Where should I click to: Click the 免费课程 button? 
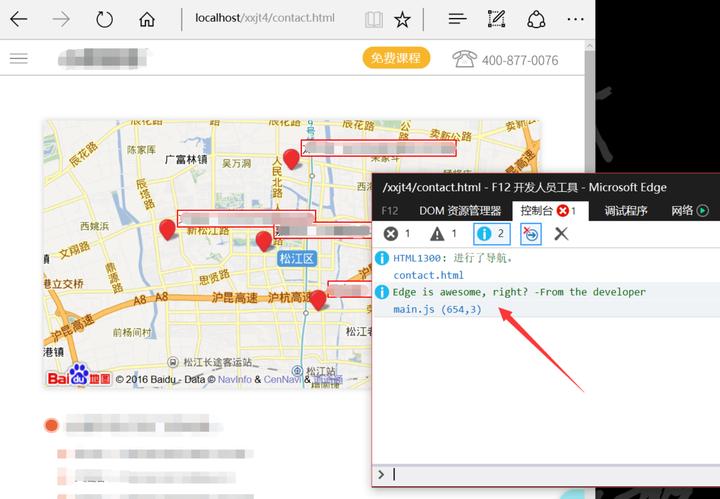[396, 58]
